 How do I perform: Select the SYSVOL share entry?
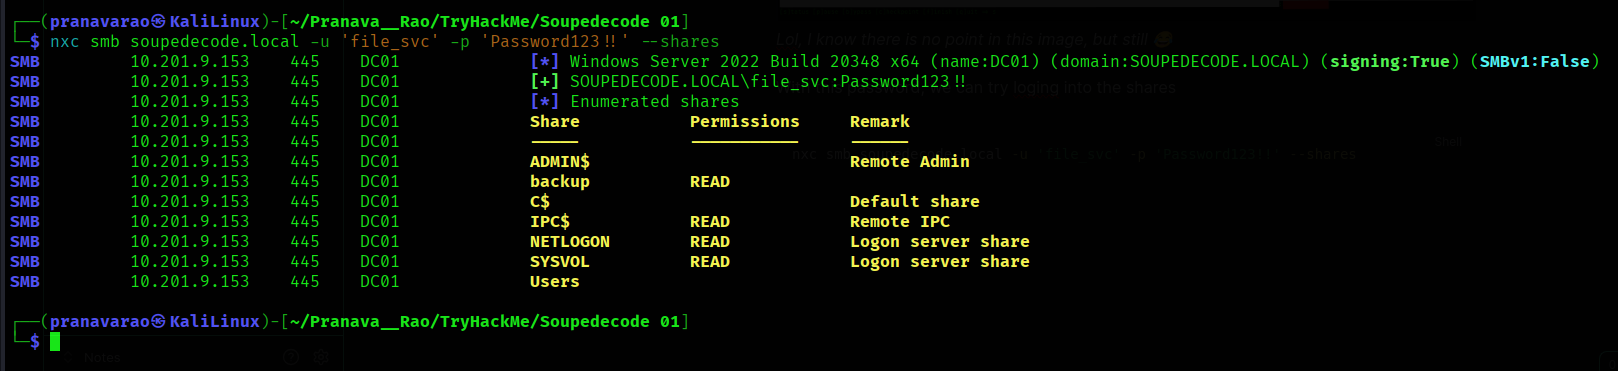click(x=560, y=262)
